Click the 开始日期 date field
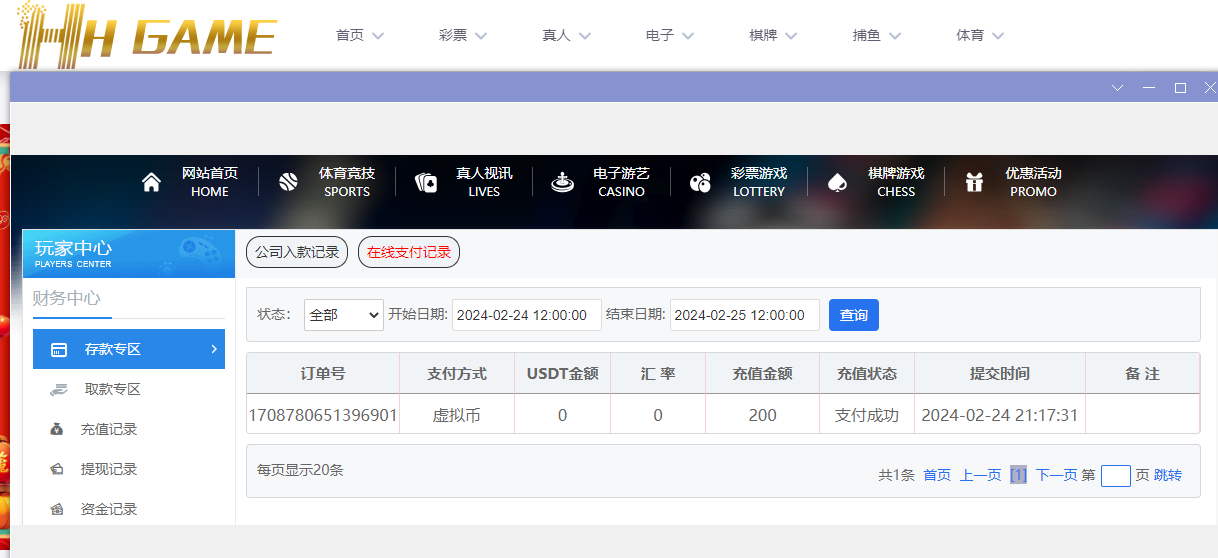This screenshot has height=558, width=1218. point(526,315)
